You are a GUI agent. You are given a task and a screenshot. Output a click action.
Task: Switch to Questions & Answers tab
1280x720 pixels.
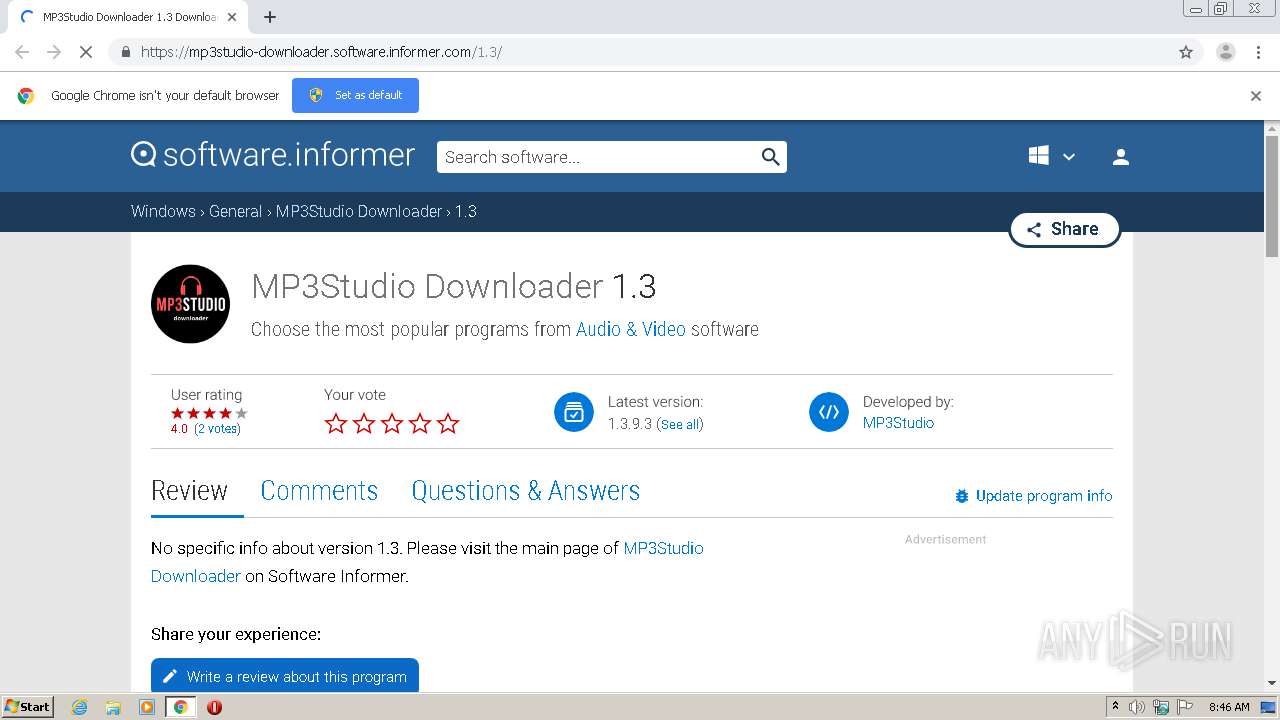pos(526,491)
